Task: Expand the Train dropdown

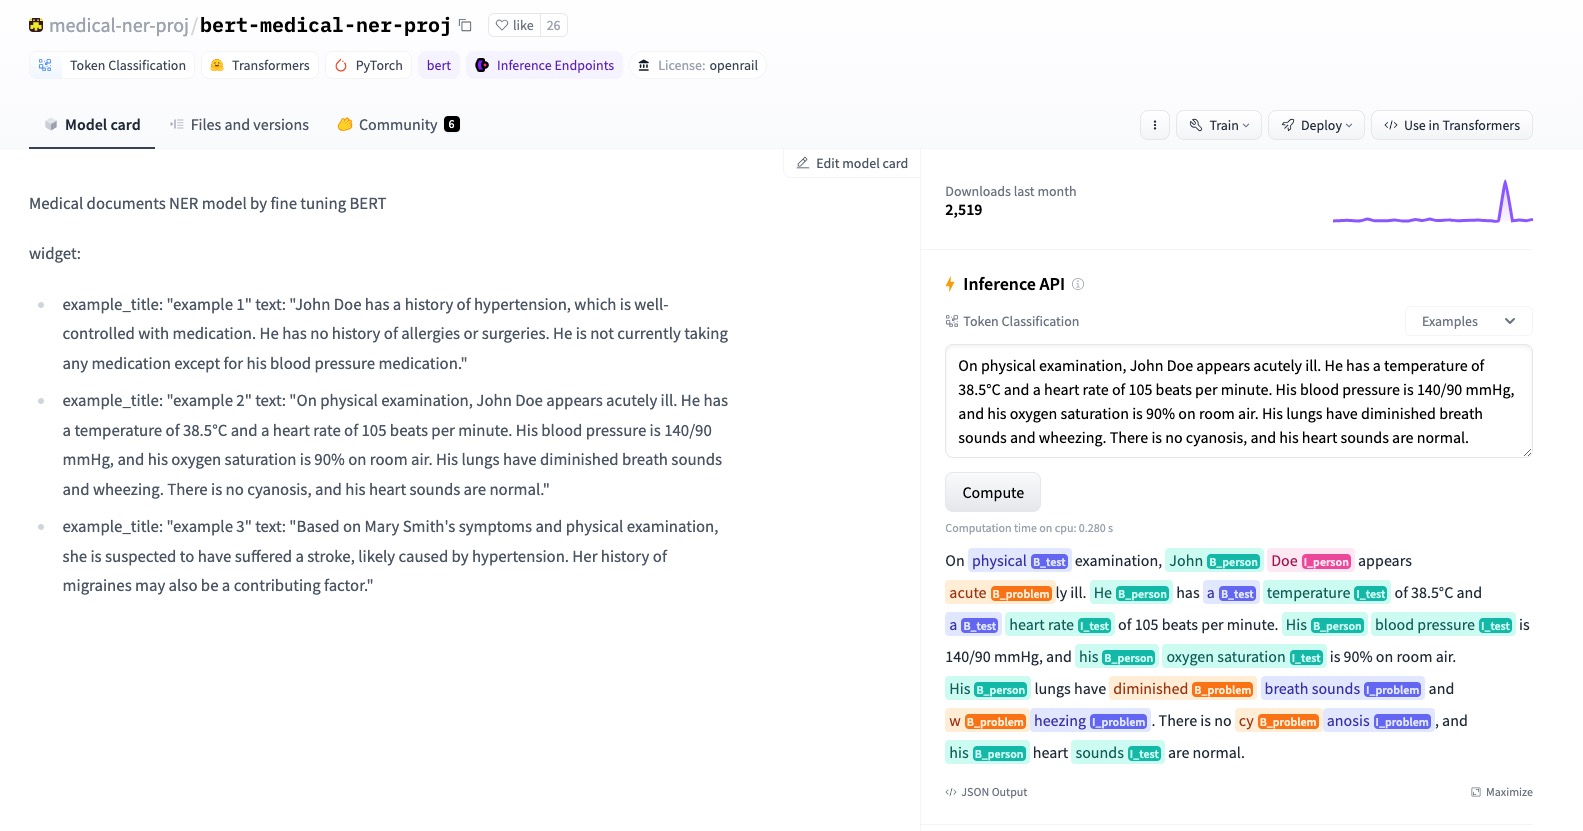Action: pyautogui.click(x=1219, y=125)
